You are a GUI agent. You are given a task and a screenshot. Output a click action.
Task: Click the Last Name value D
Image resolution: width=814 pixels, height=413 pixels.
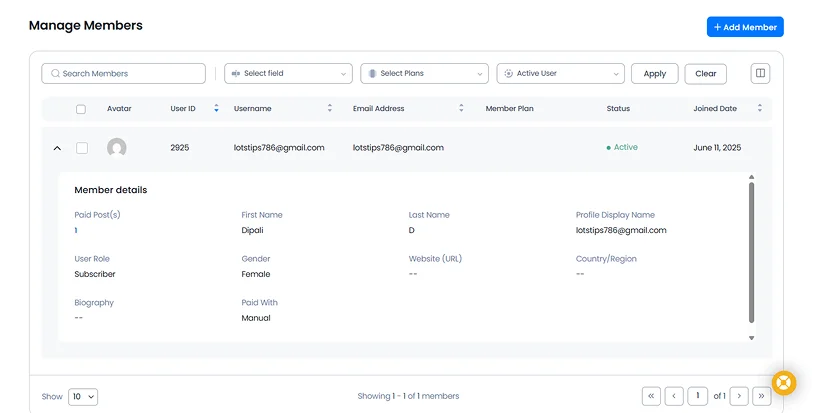coord(412,230)
